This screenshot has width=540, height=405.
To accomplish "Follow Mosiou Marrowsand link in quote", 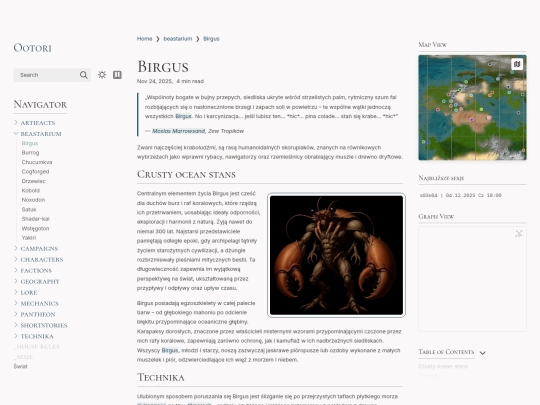I will 178,131.
